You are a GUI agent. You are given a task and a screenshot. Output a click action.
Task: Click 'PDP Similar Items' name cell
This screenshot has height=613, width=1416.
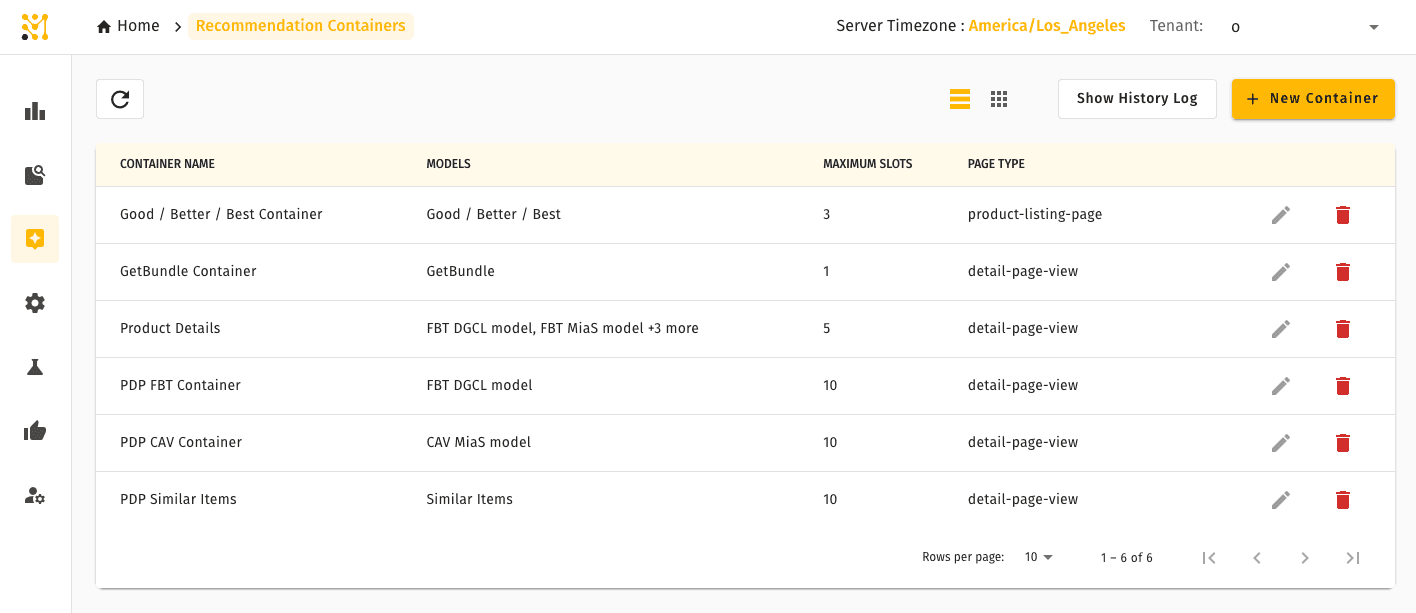coord(178,500)
